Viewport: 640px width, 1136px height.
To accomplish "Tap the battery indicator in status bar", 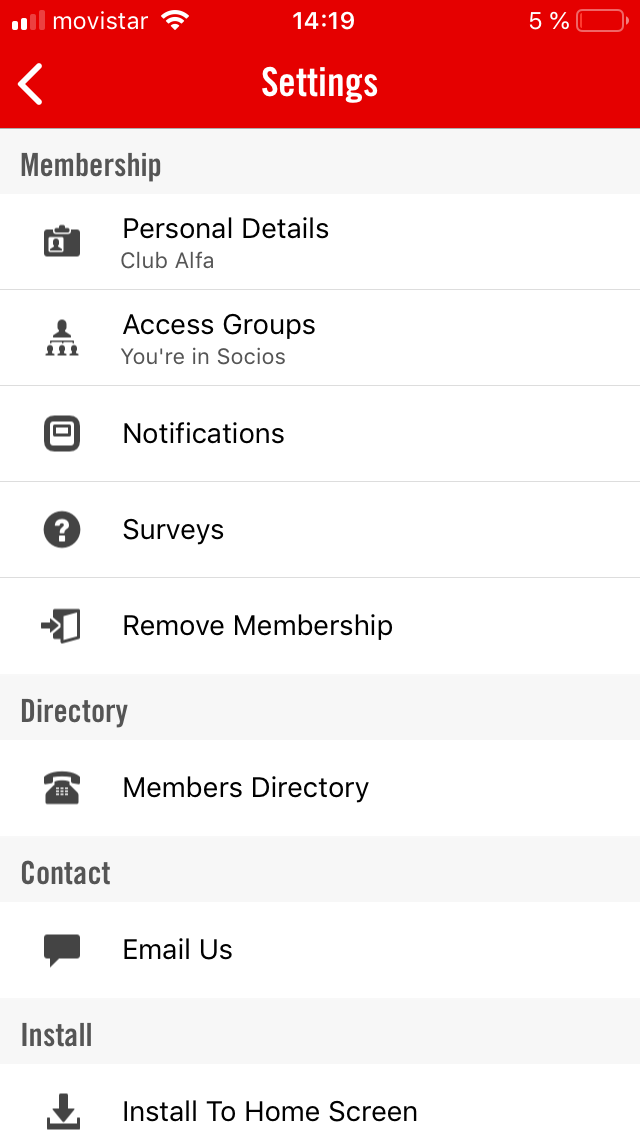I will 601,21.
